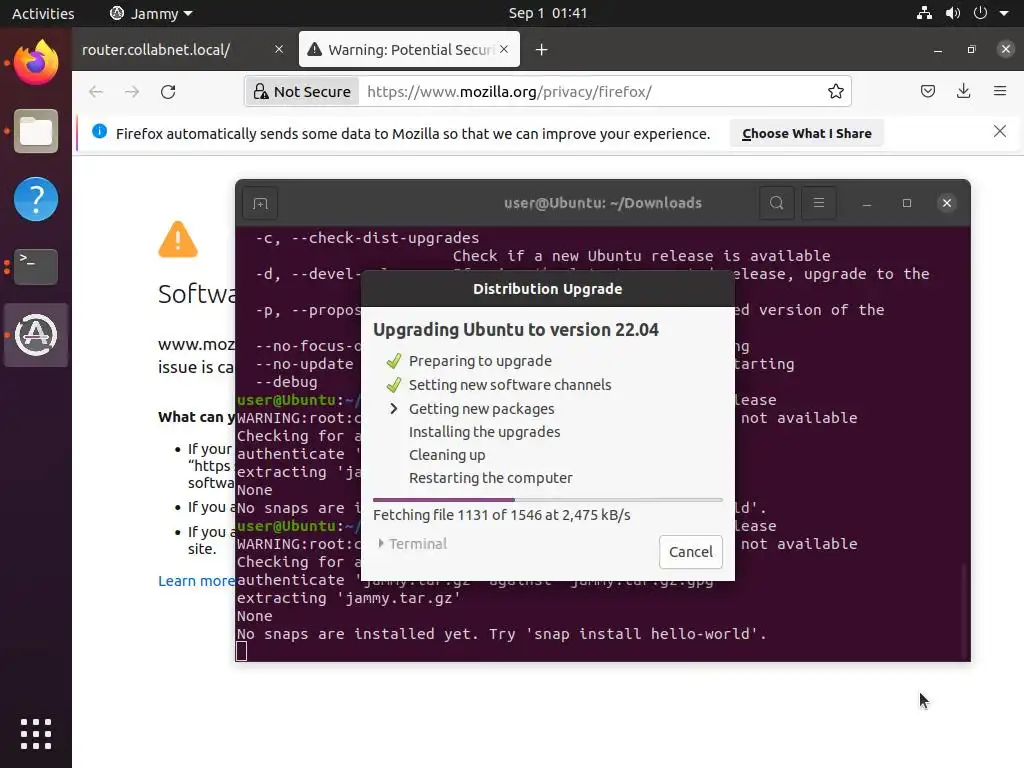The image size is (1024, 768).
Task: Click the Cleaning up step
Action: click(x=447, y=455)
